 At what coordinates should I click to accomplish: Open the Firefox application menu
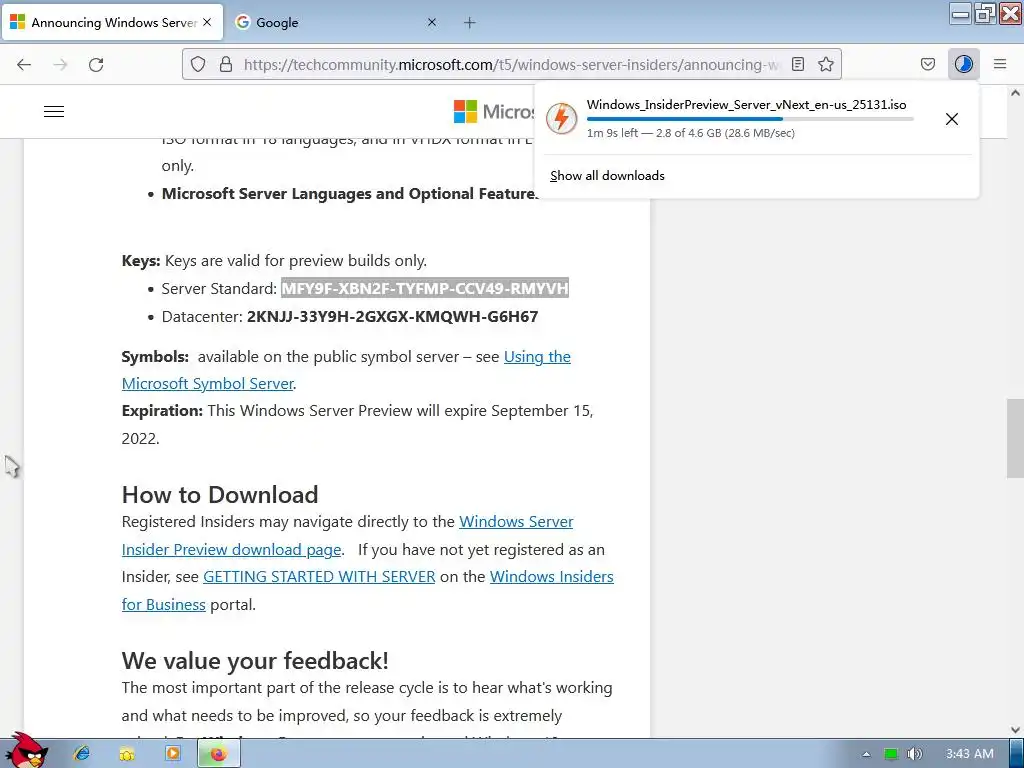[x=1000, y=64]
